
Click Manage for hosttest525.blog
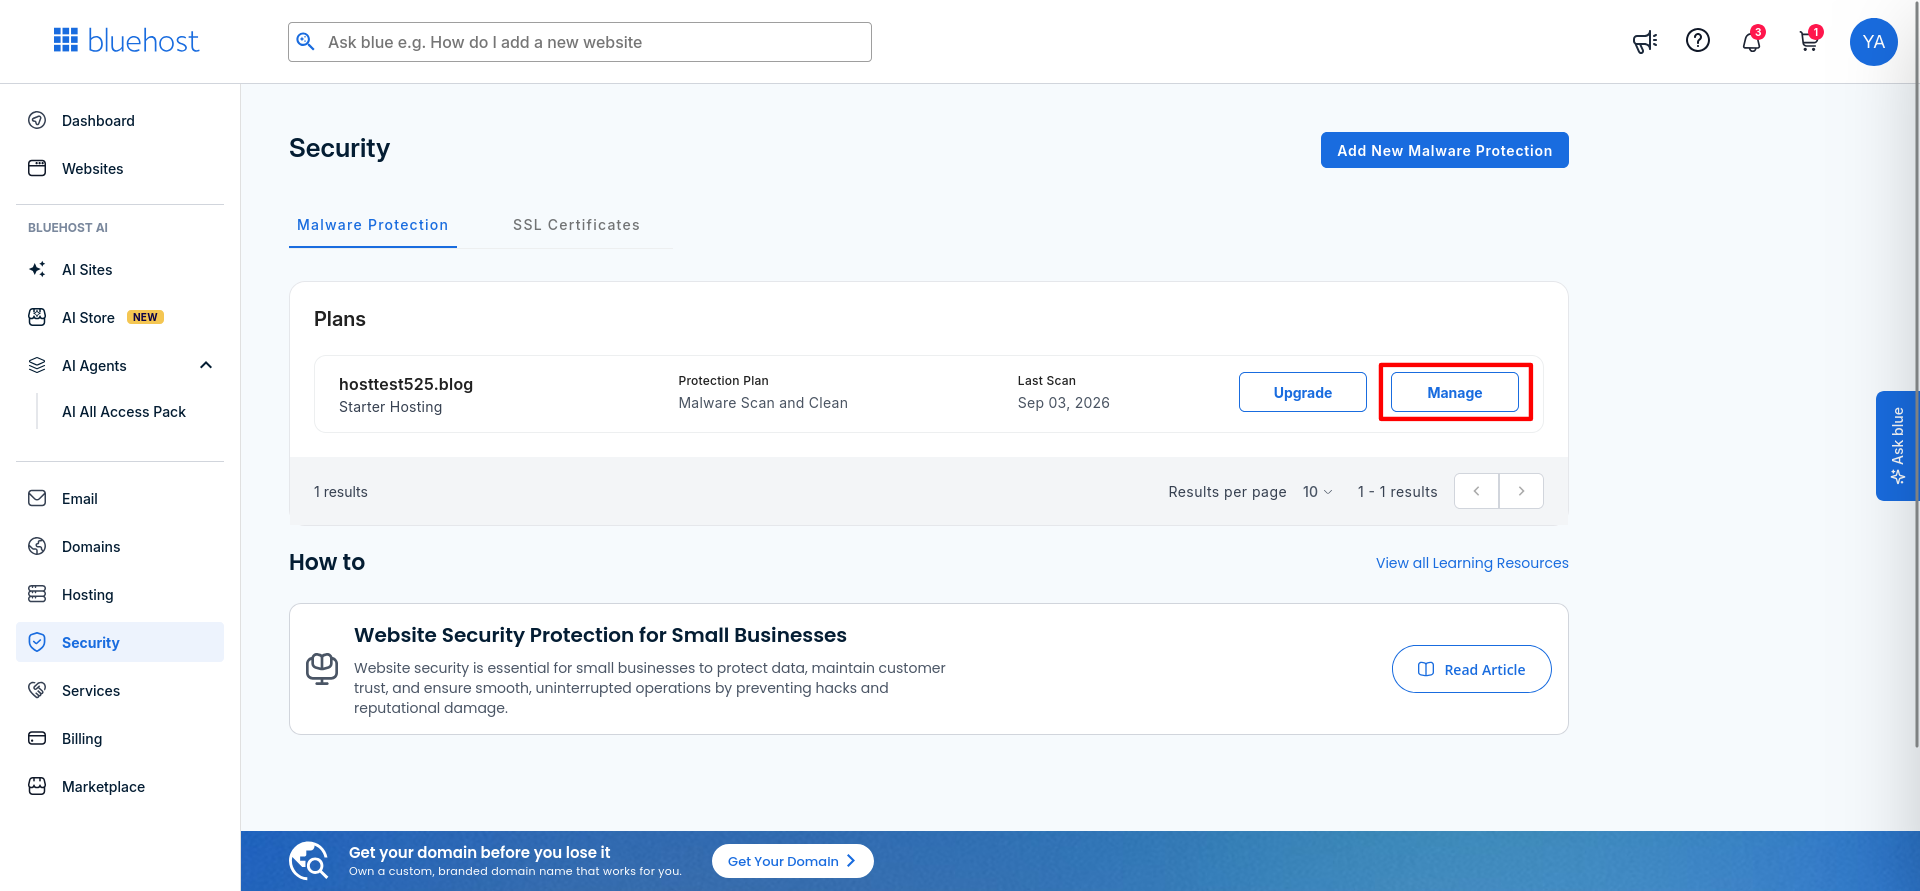1454,392
